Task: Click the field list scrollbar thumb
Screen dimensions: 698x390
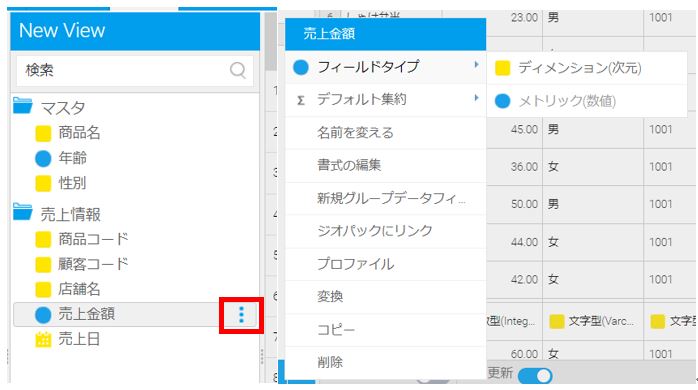Action: (270, 42)
